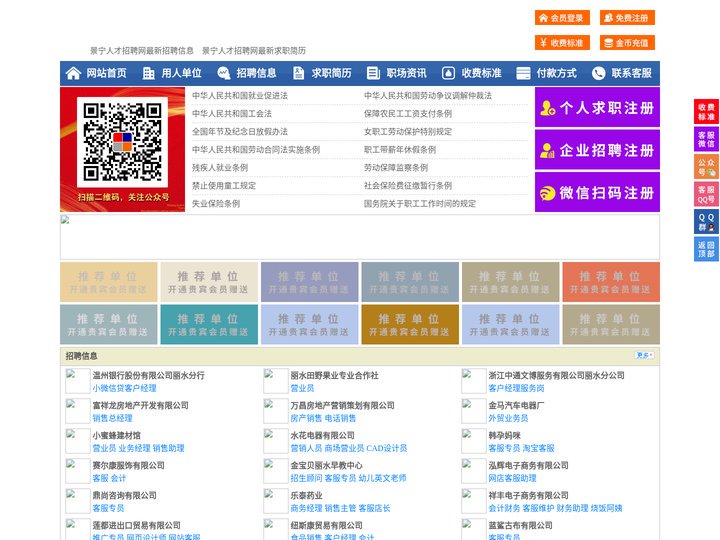Click logo thumbnail beside 金马汽车电器厂
The width and height of the screenshot is (720, 540).
(x=473, y=411)
